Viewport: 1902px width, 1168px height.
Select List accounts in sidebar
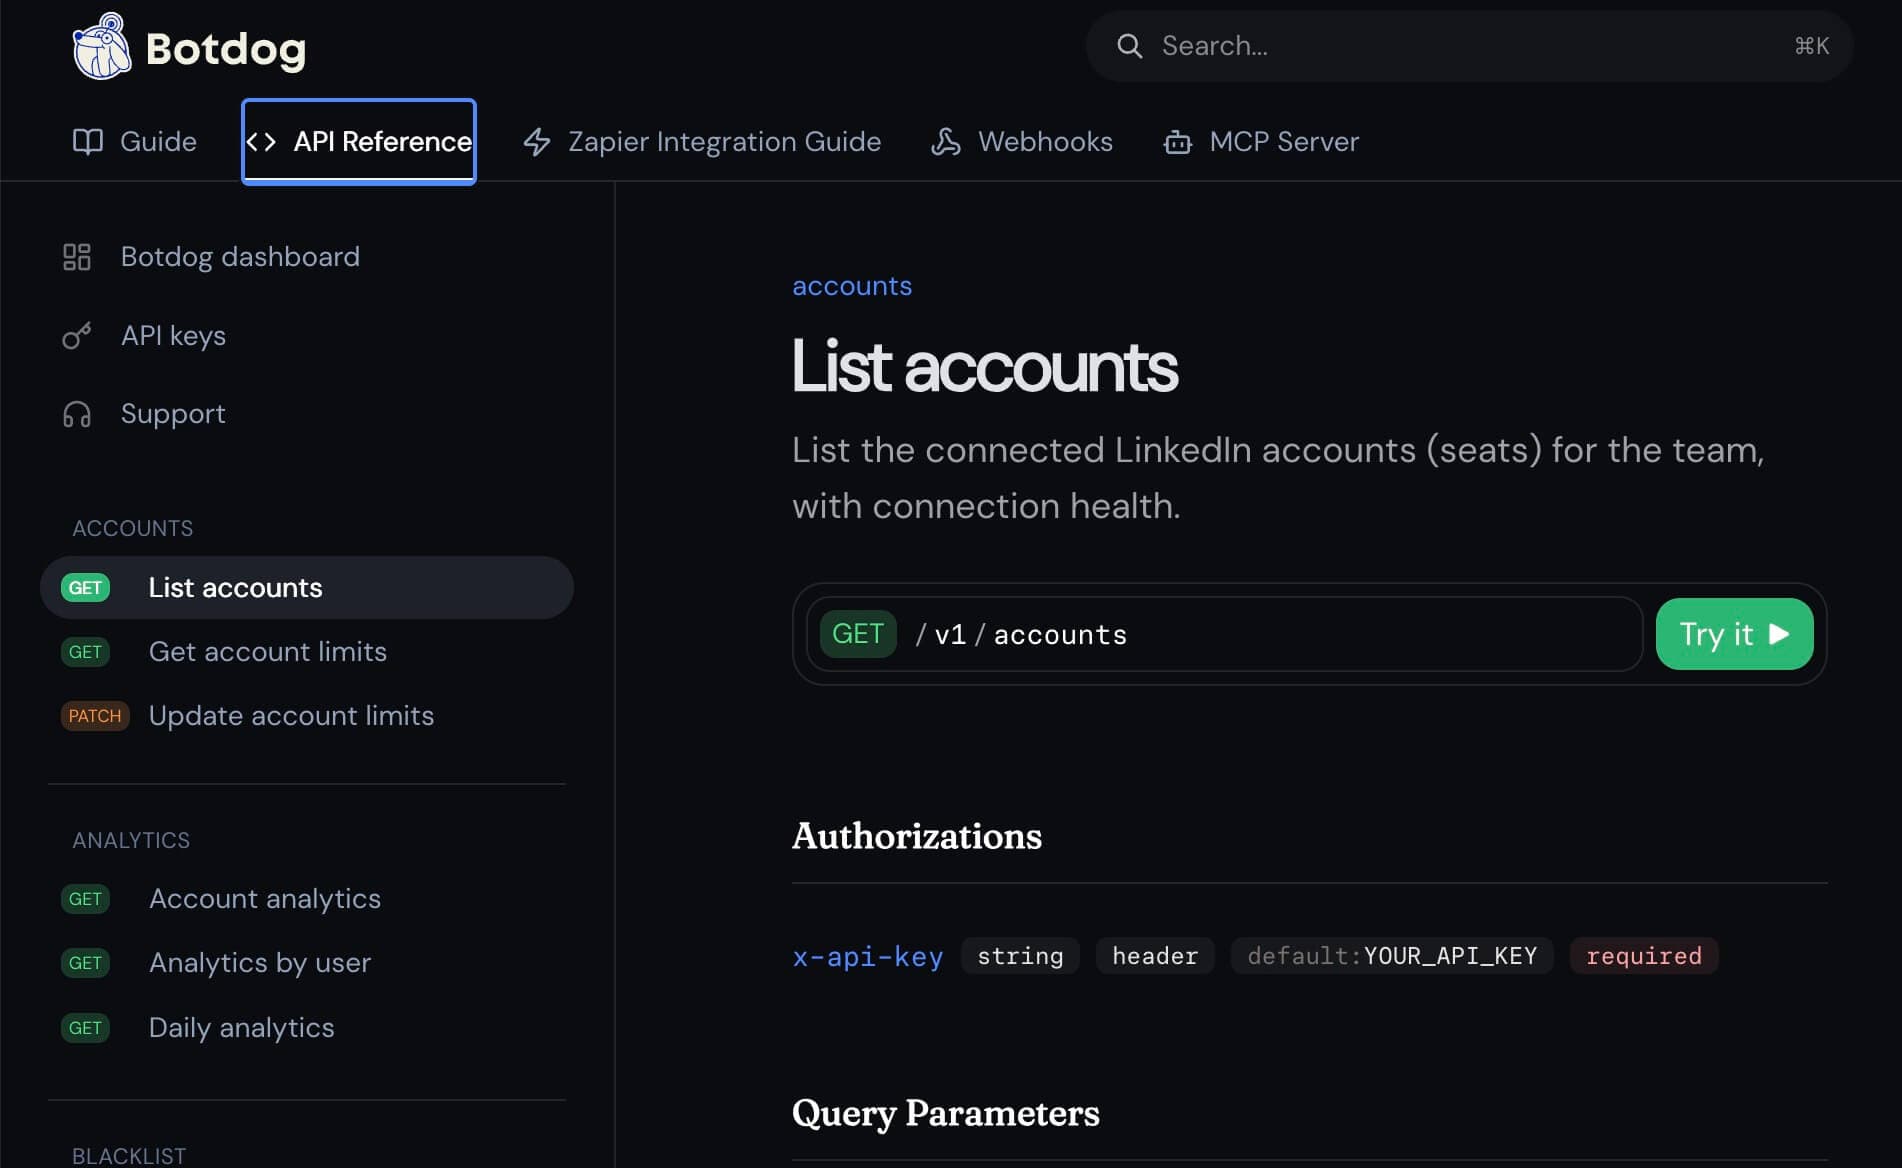[307, 588]
